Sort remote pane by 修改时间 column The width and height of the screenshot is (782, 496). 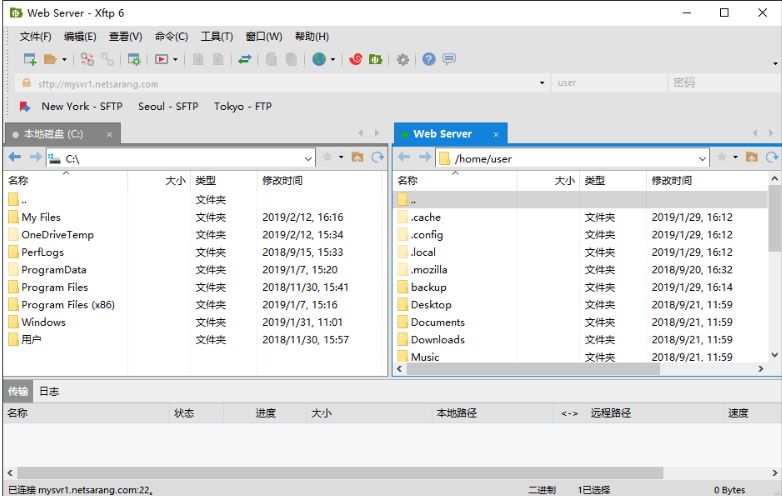(x=671, y=180)
